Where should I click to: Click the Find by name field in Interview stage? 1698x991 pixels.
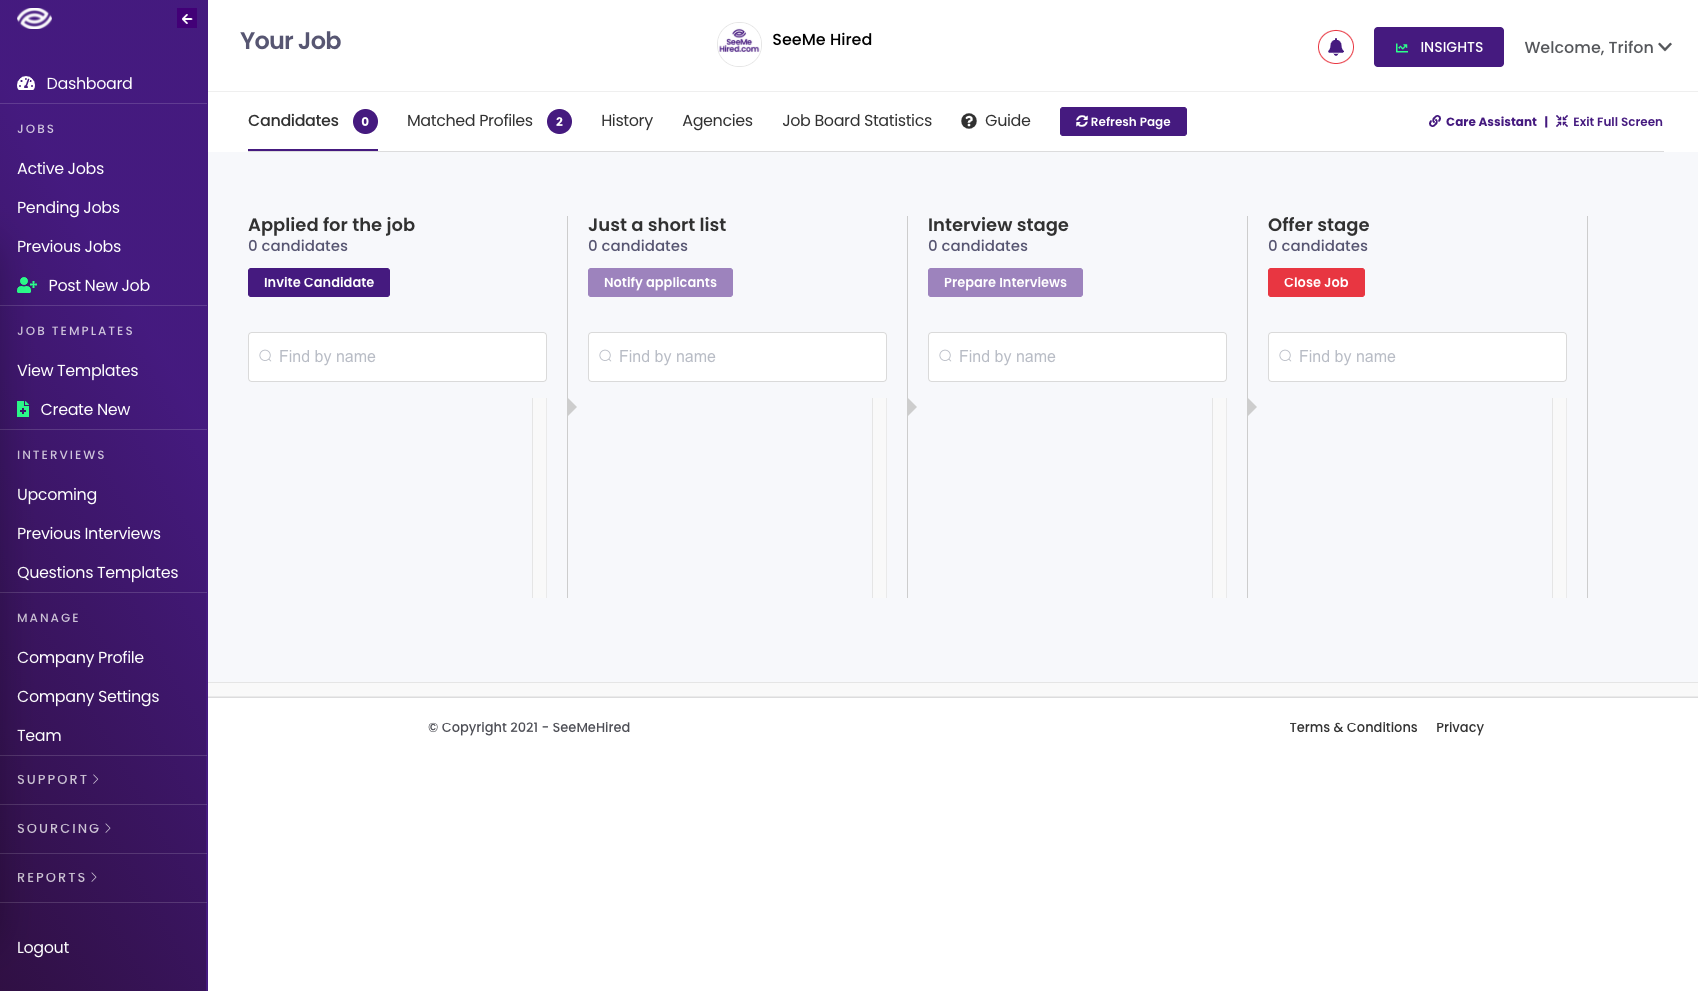click(x=1077, y=356)
